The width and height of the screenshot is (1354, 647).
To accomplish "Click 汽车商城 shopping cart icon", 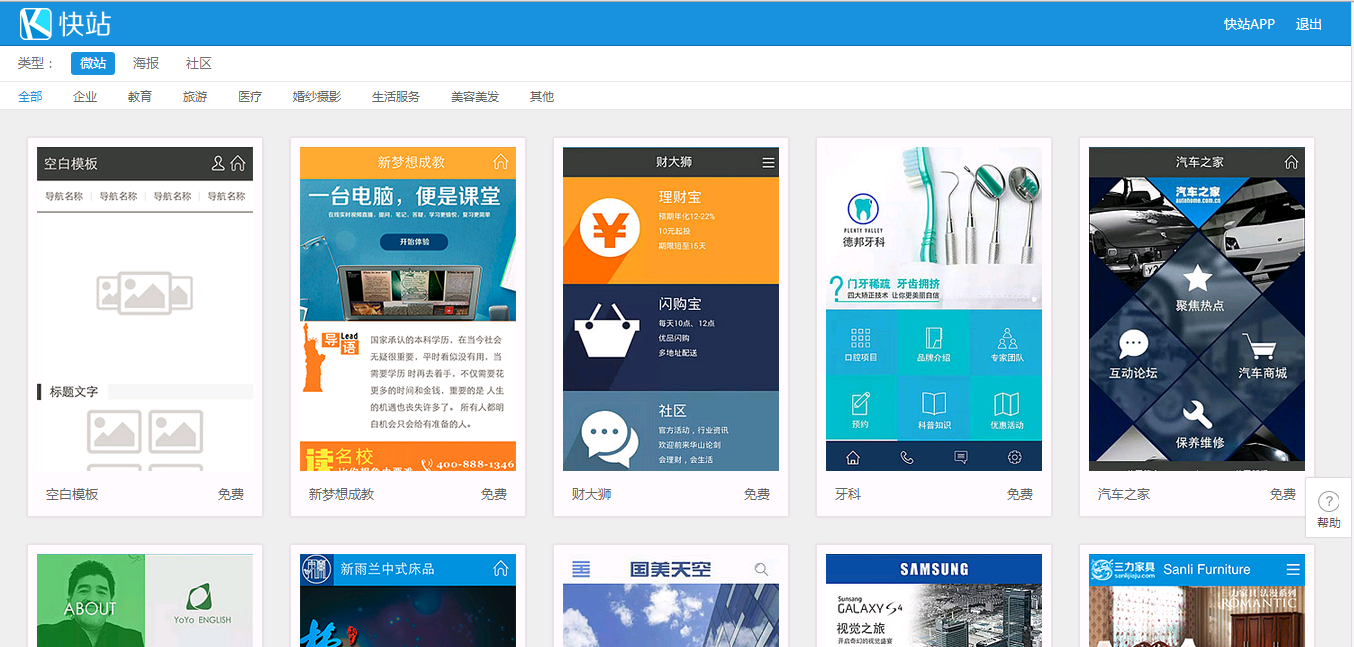I will 1260,347.
